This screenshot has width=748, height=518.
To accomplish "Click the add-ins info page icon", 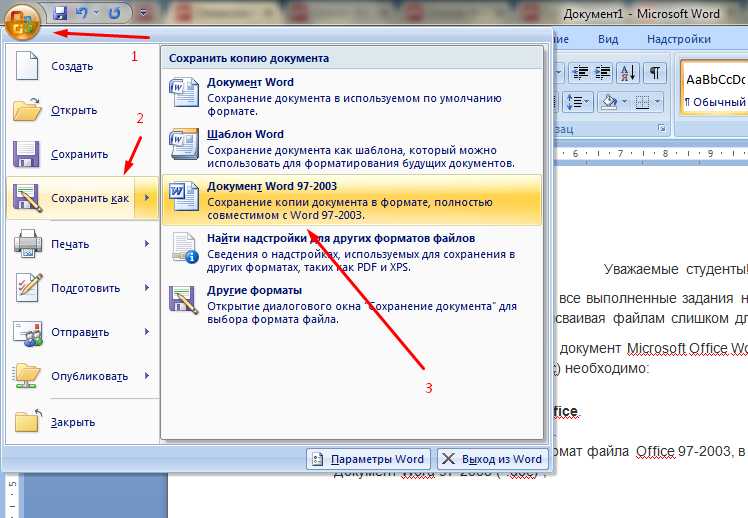I will (185, 248).
